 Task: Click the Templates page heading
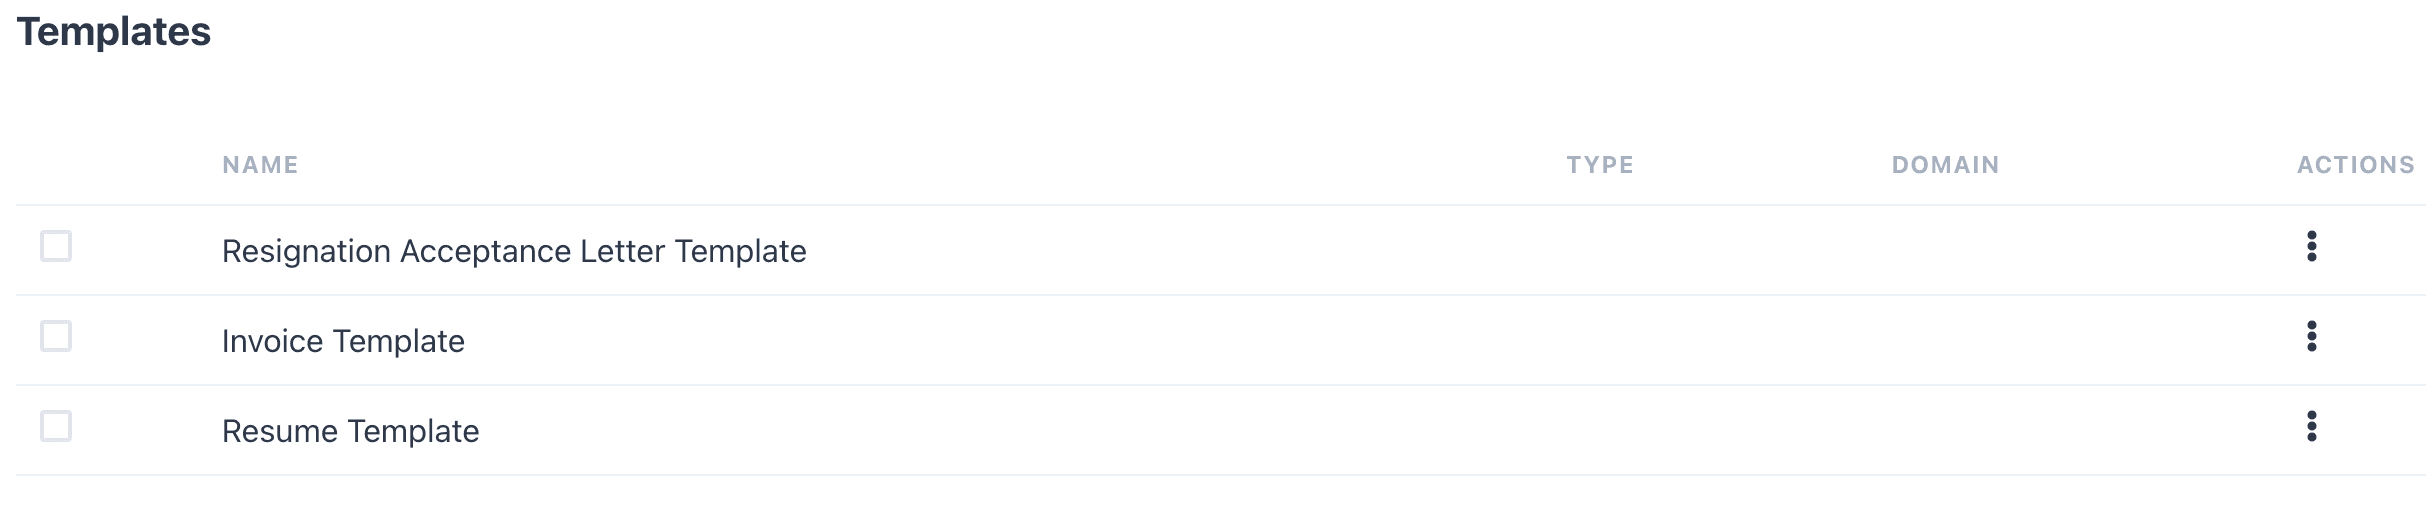coord(114,32)
